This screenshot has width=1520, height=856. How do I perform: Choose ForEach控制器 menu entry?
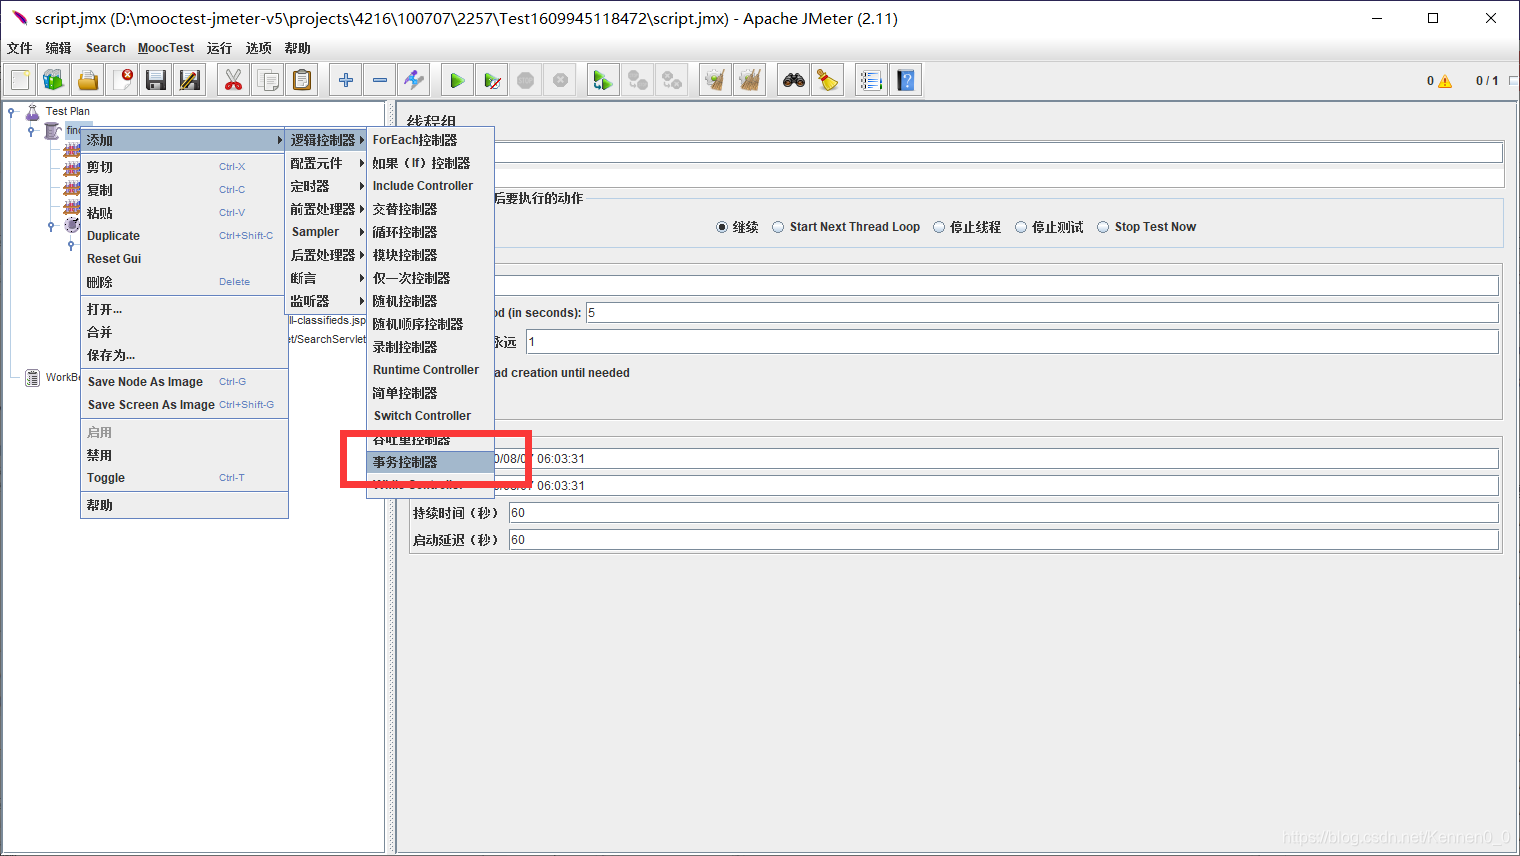tap(431, 140)
